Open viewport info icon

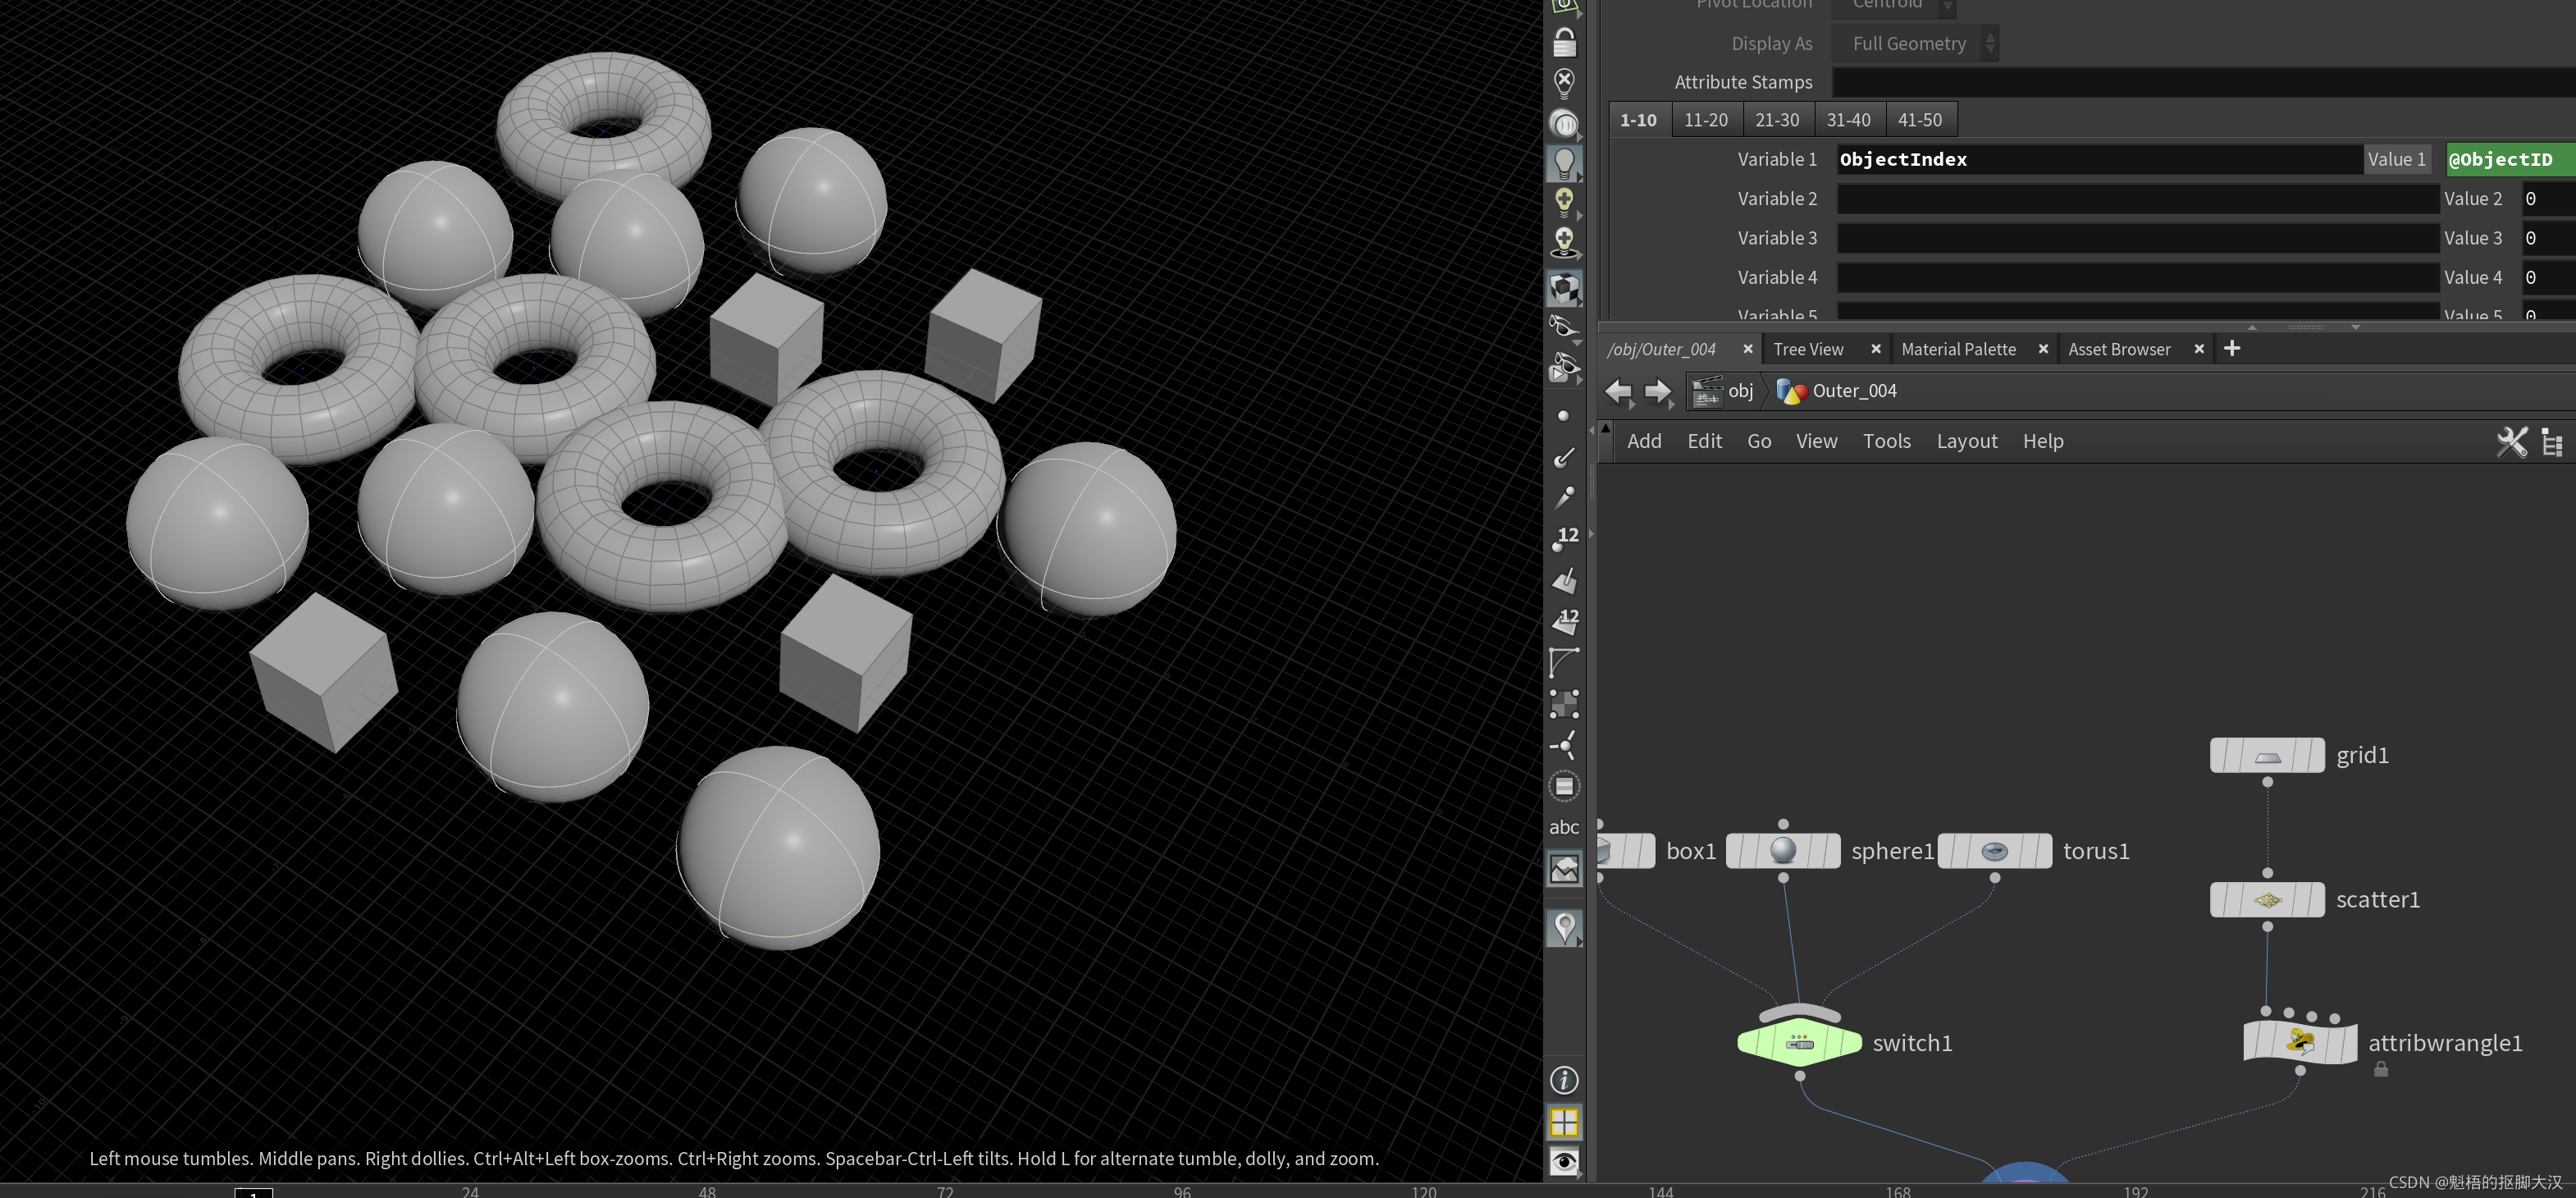(1564, 1080)
